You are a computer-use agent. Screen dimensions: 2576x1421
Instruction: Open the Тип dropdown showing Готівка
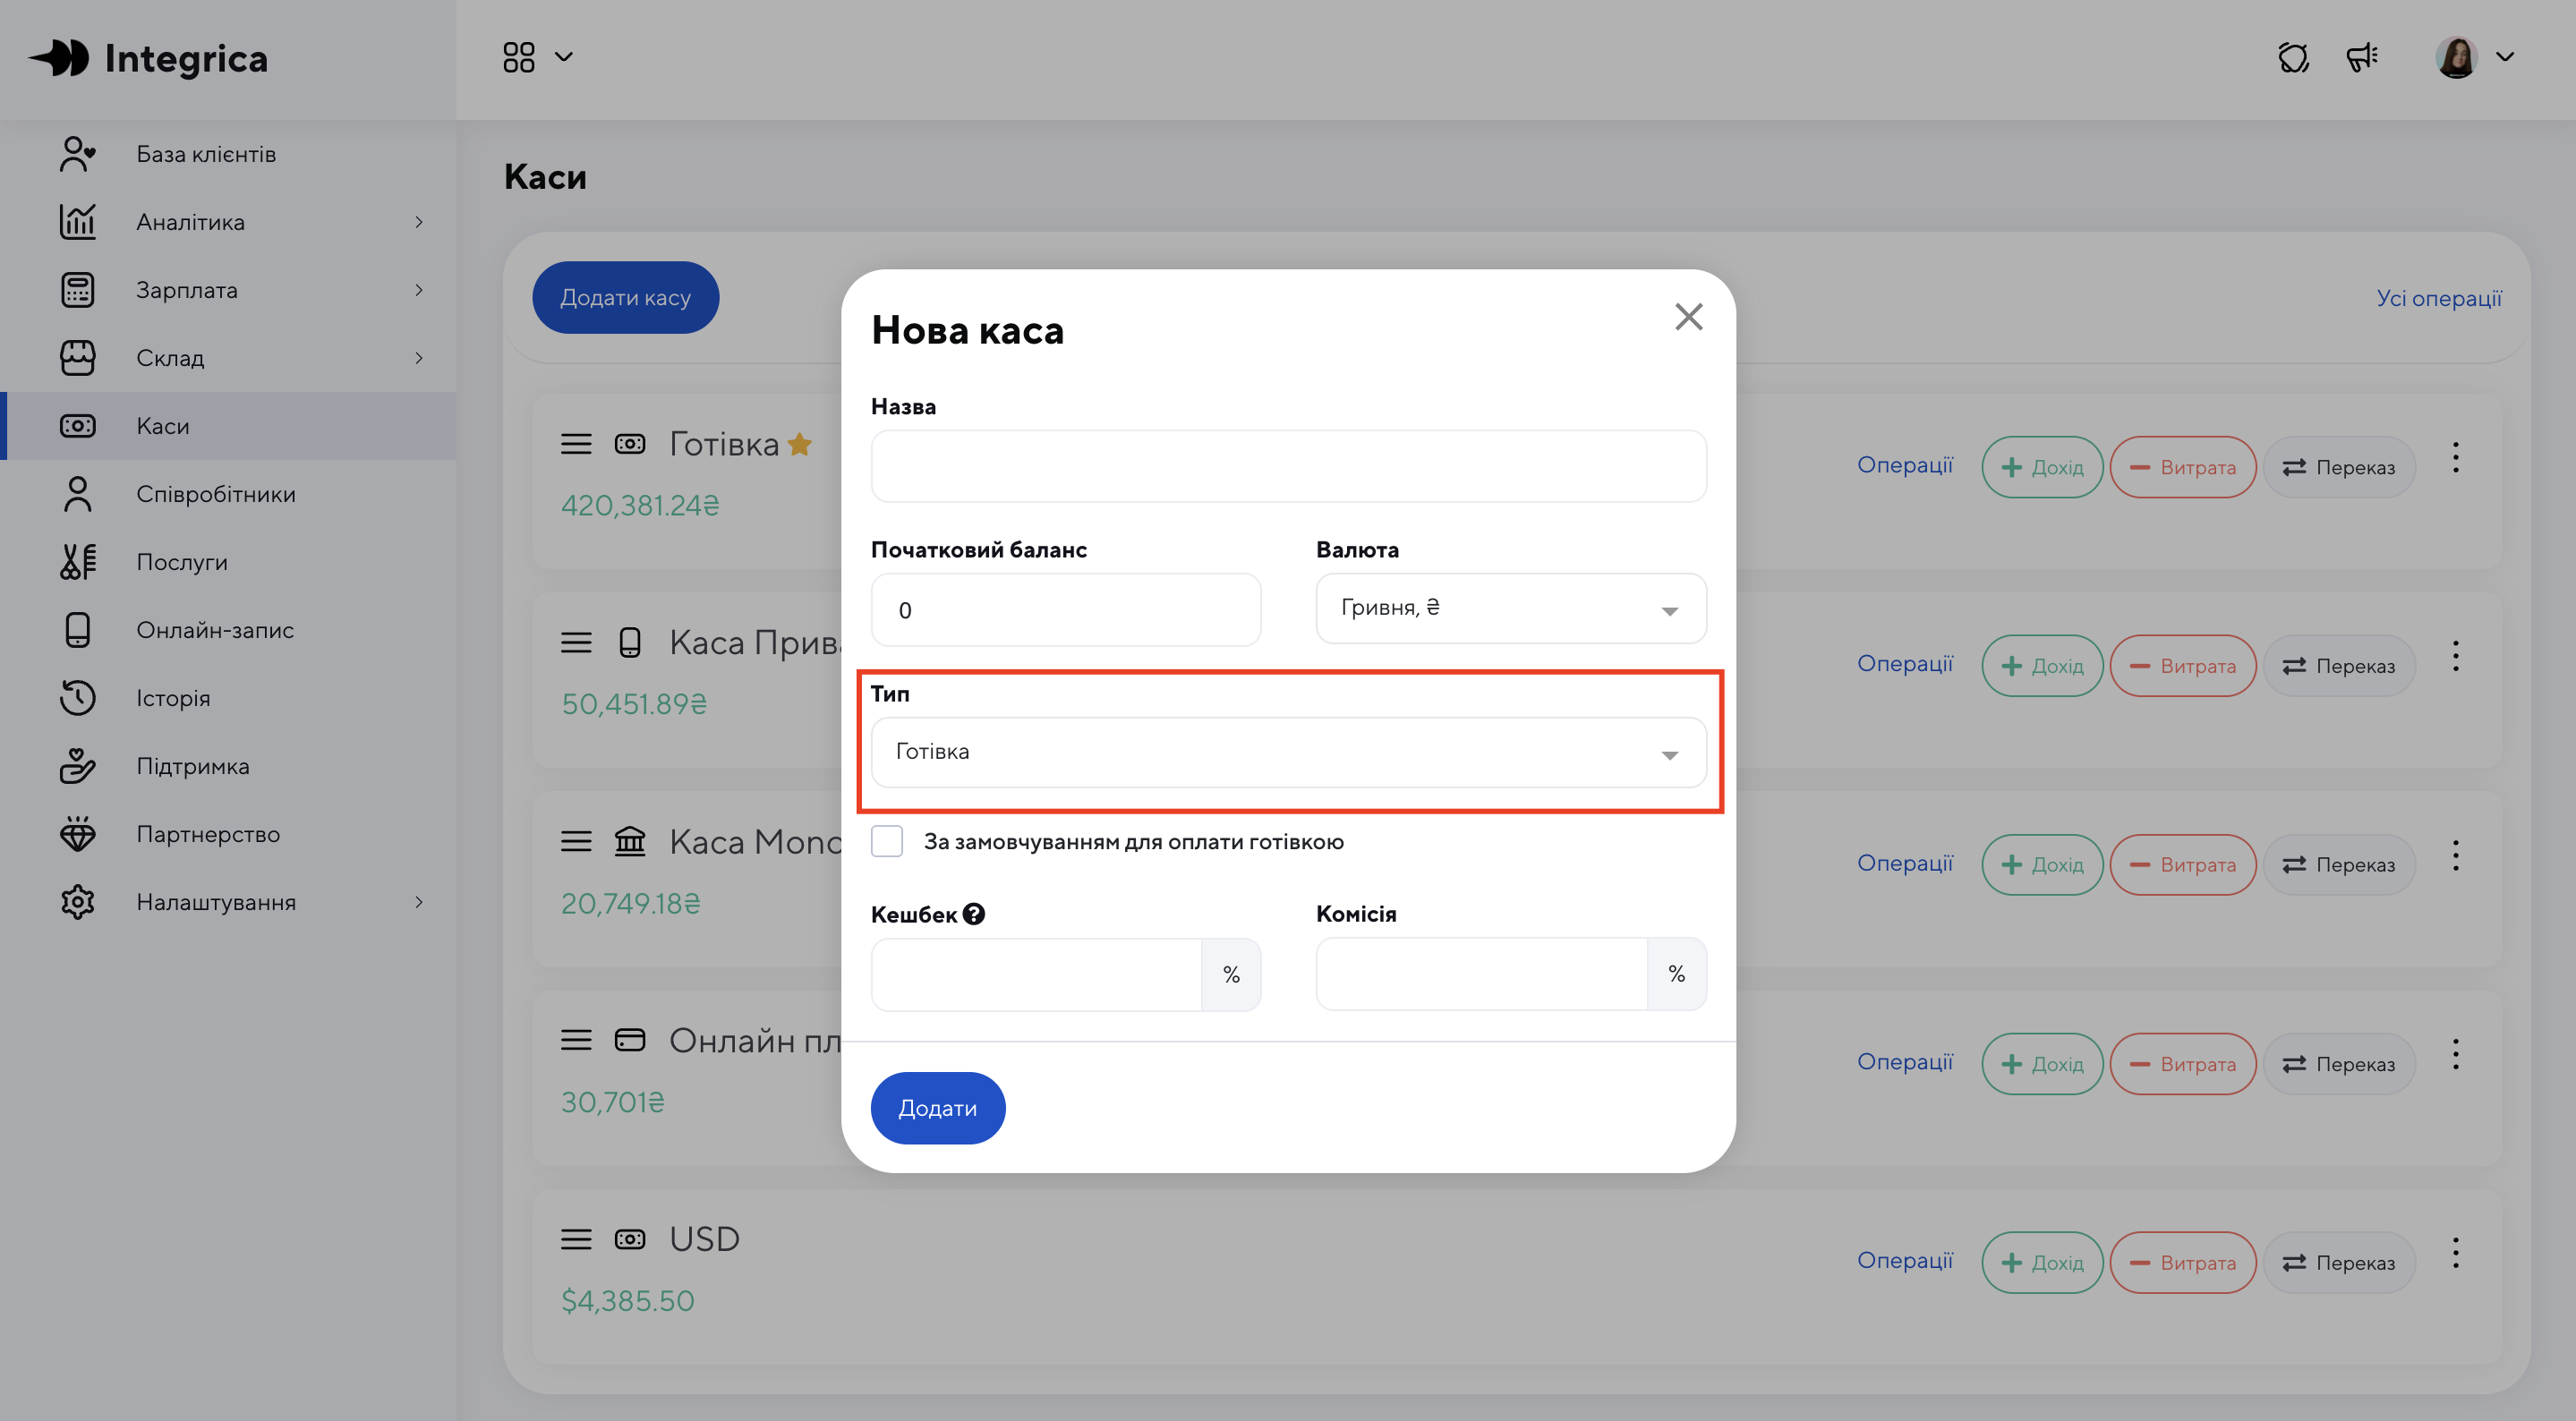[x=1288, y=752]
